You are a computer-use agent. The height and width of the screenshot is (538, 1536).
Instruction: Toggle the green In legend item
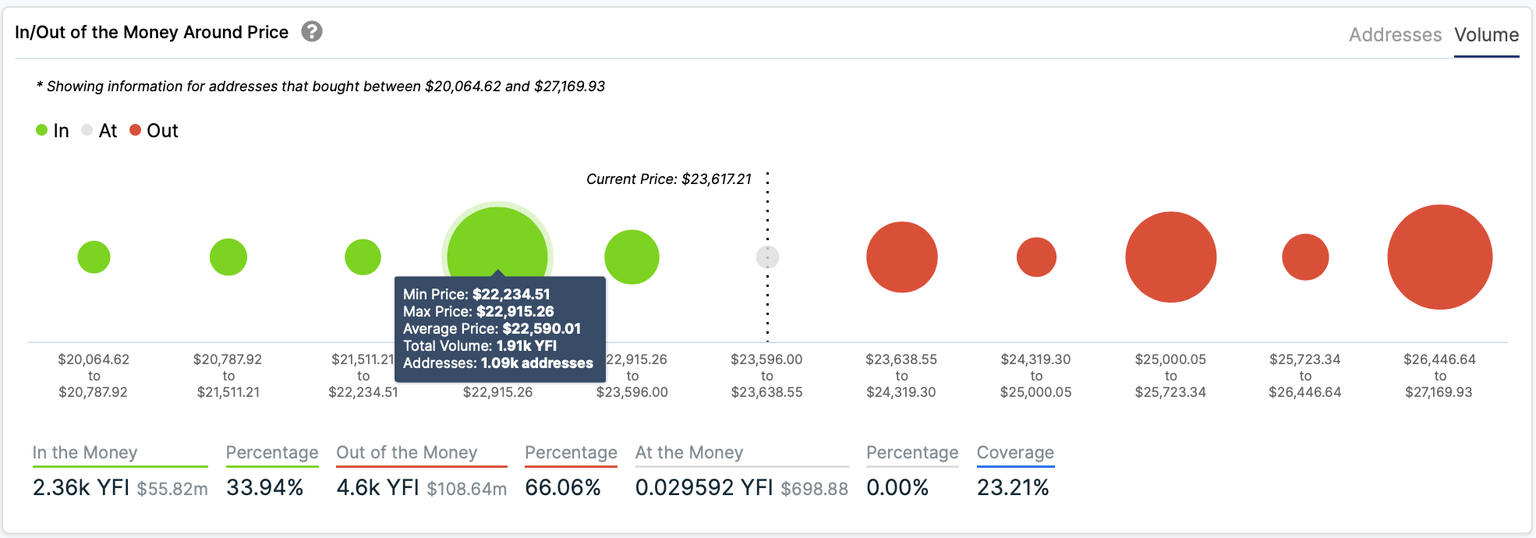tap(52, 131)
